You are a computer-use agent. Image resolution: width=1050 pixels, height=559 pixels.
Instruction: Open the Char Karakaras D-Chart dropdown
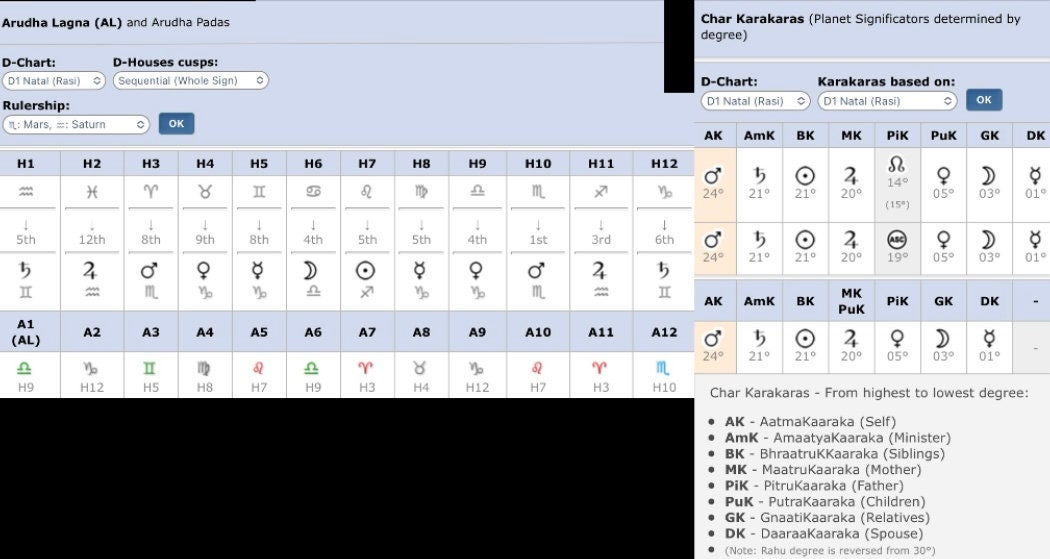click(755, 101)
